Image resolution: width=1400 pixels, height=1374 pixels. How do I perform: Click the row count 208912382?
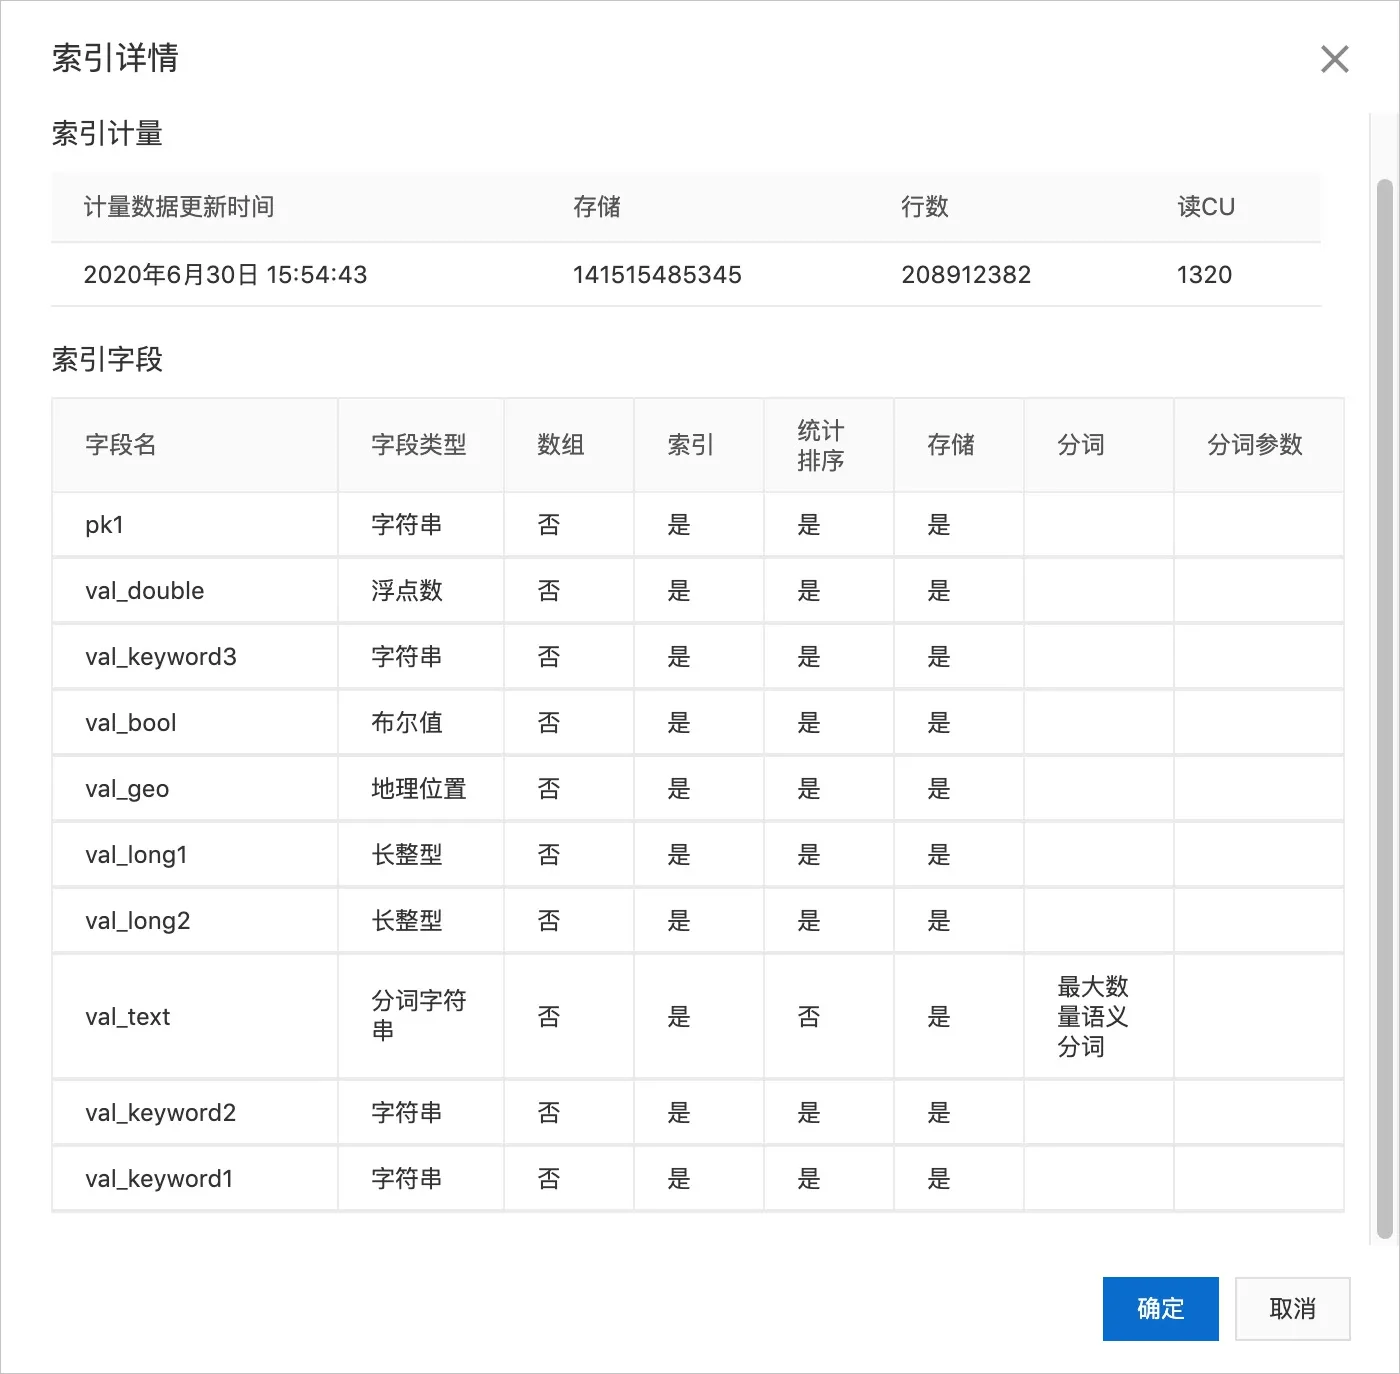(x=966, y=275)
